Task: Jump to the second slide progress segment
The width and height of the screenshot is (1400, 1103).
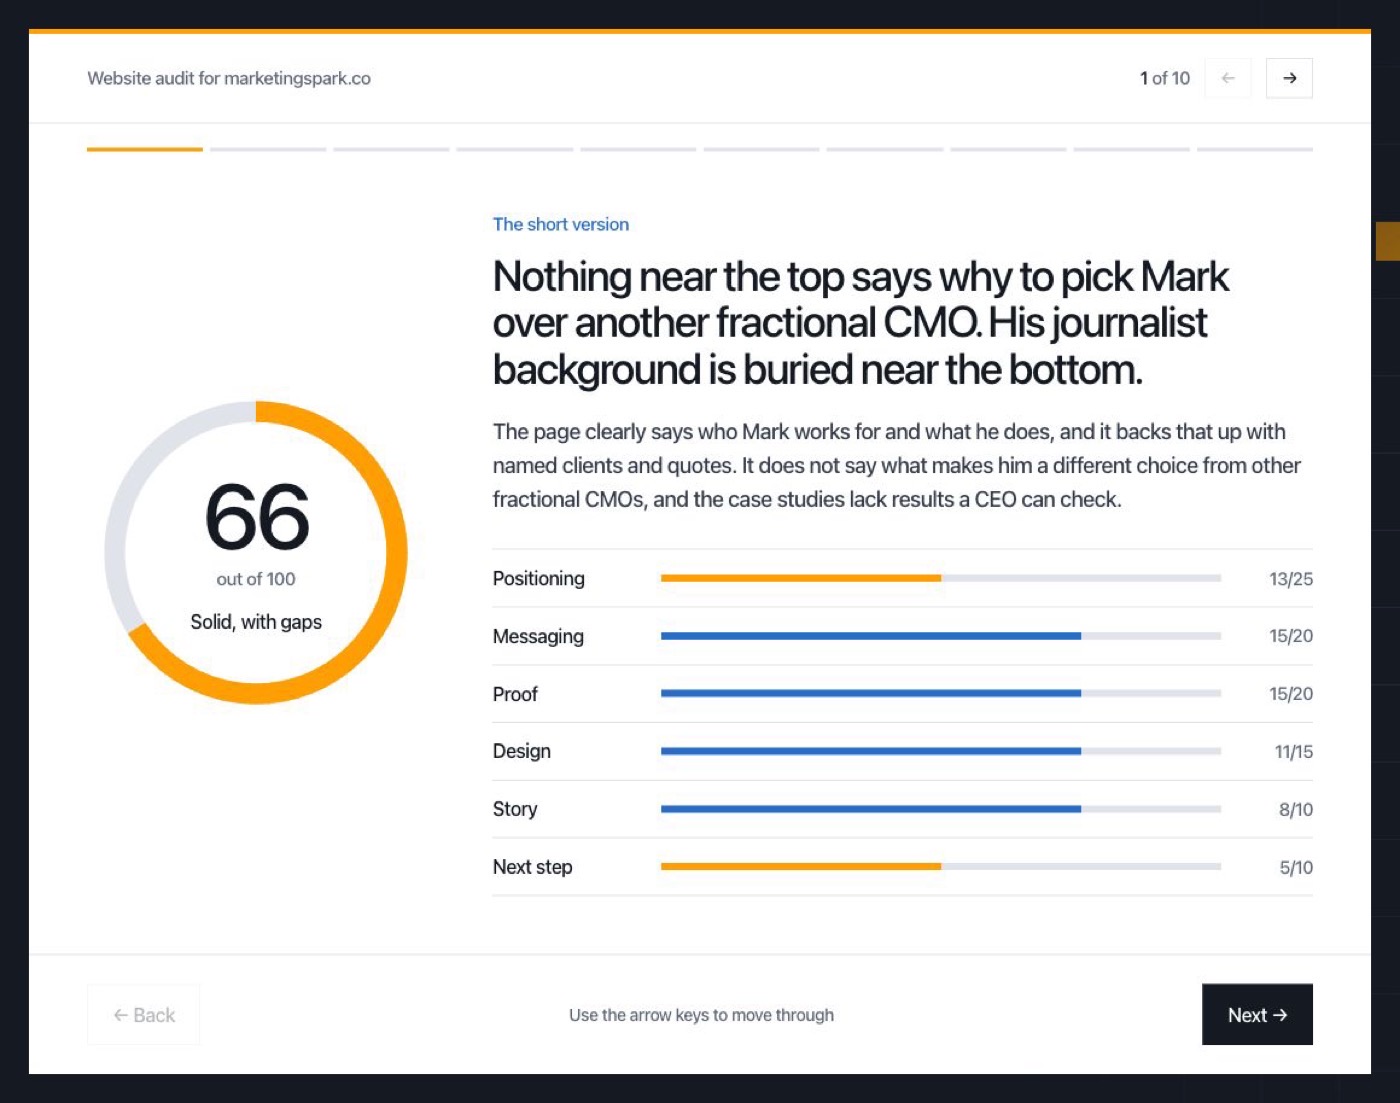Action: (268, 149)
